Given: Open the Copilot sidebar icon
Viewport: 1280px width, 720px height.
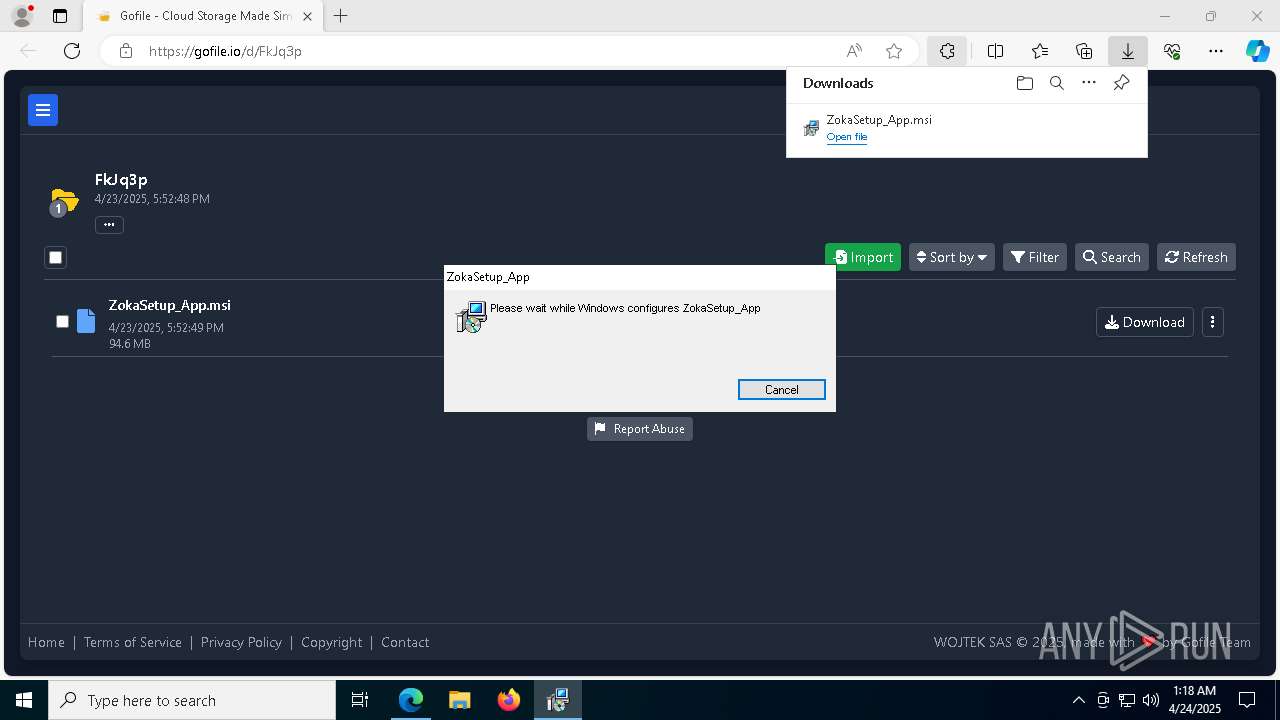Looking at the screenshot, I should coord(1258,51).
